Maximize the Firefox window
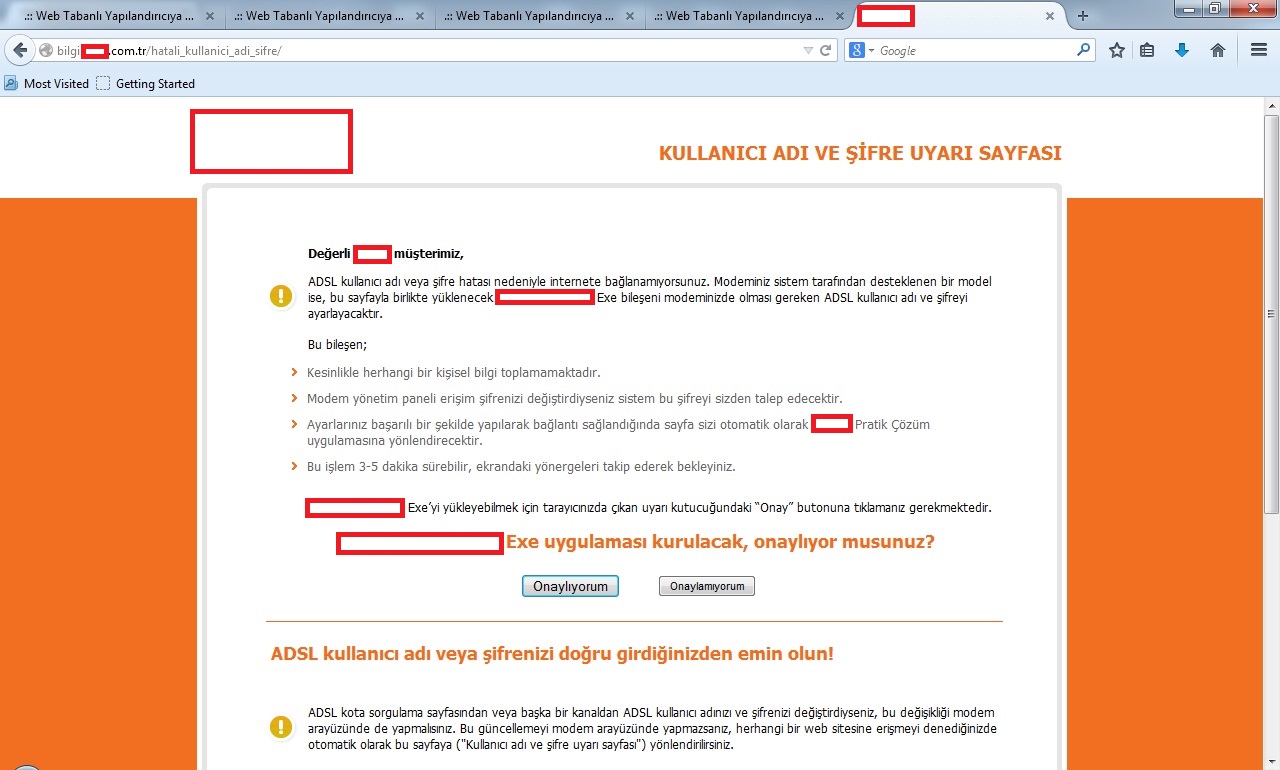The image size is (1280, 770). pyautogui.click(x=1214, y=8)
